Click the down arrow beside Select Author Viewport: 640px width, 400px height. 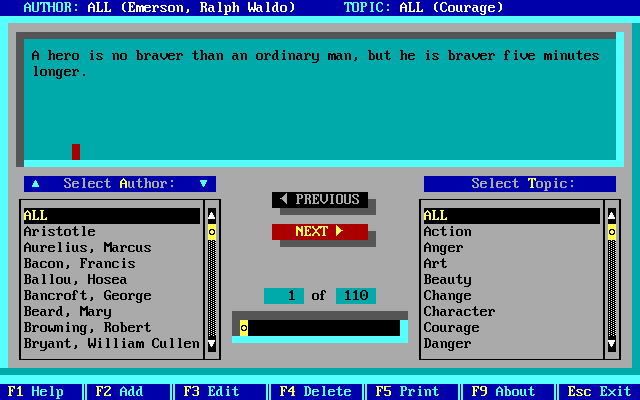pos(203,184)
